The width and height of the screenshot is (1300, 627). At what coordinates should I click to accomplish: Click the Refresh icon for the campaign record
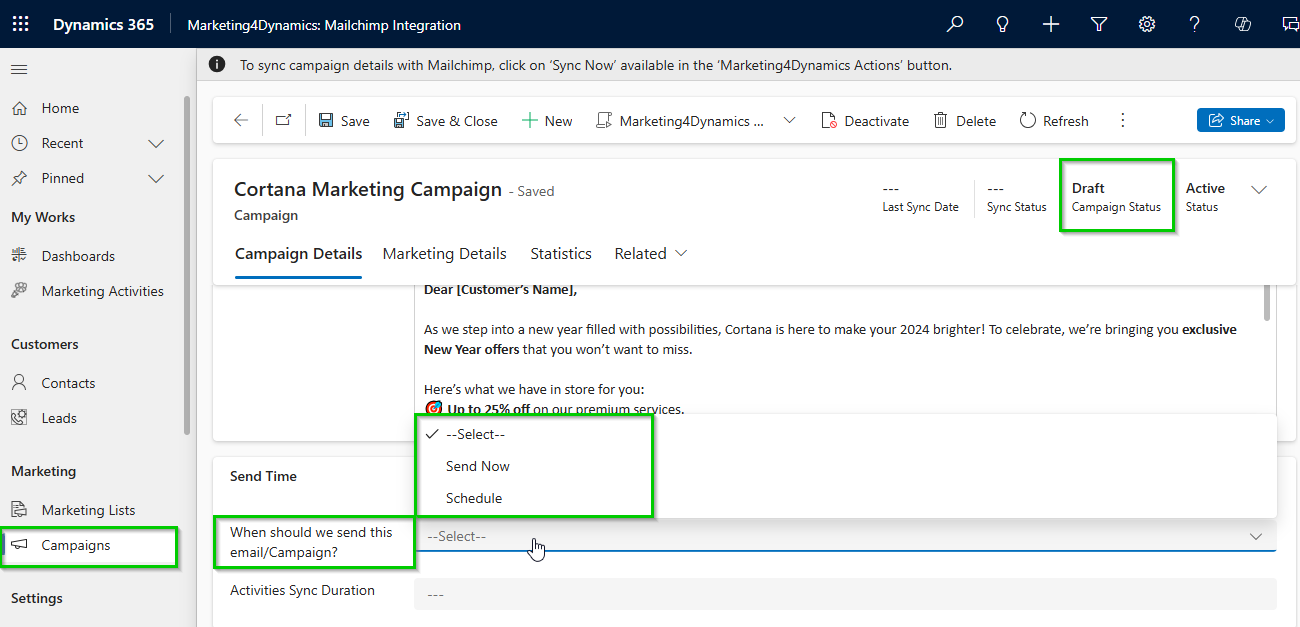point(1029,120)
